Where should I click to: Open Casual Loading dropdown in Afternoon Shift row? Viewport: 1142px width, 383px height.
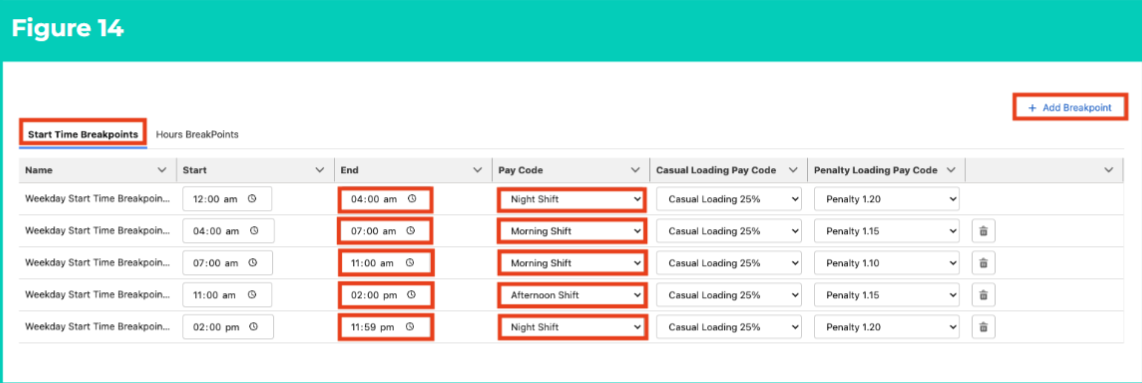(x=728, y=295)
